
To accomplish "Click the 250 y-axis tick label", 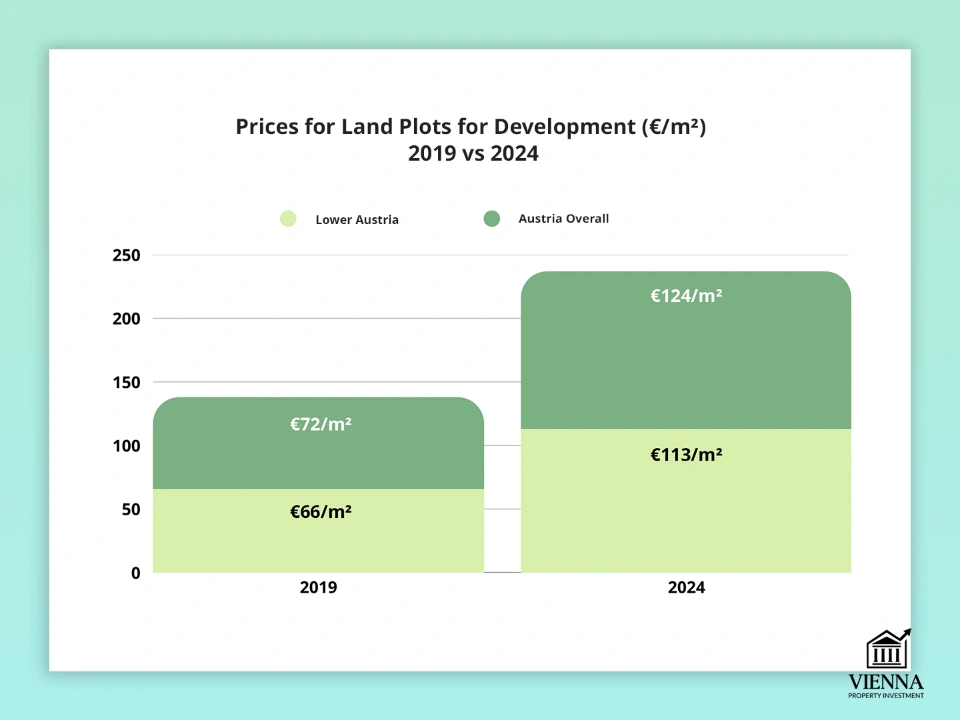I will 125,256.
